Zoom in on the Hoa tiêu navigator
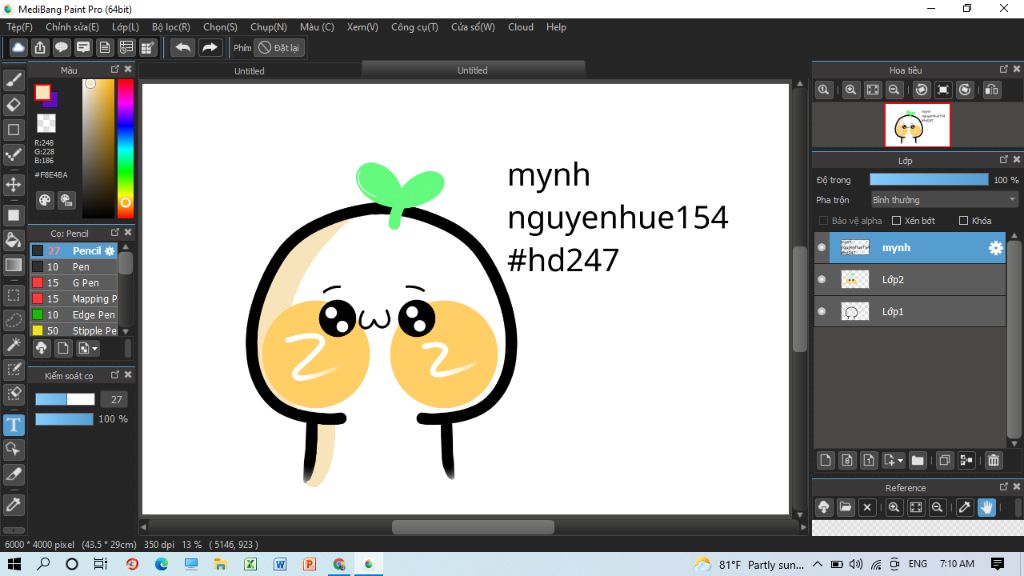This screenshot has width=1024, height=576. point(850,90)
